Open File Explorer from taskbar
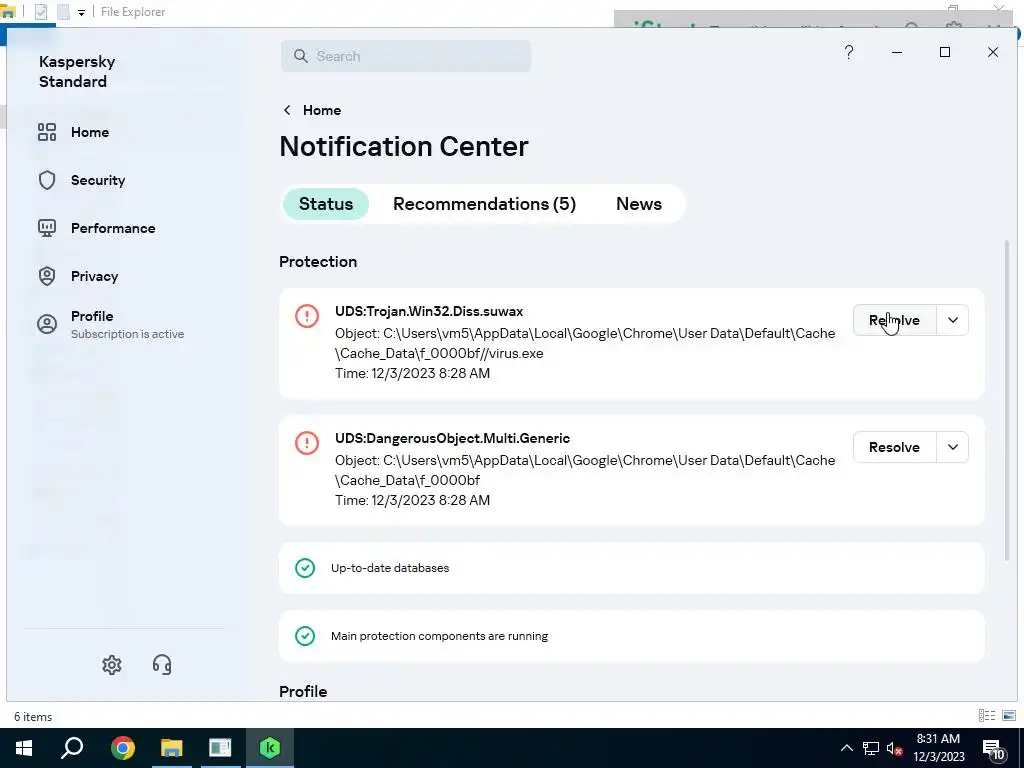Screen dimensions: 1024x768 coord(172,748)
